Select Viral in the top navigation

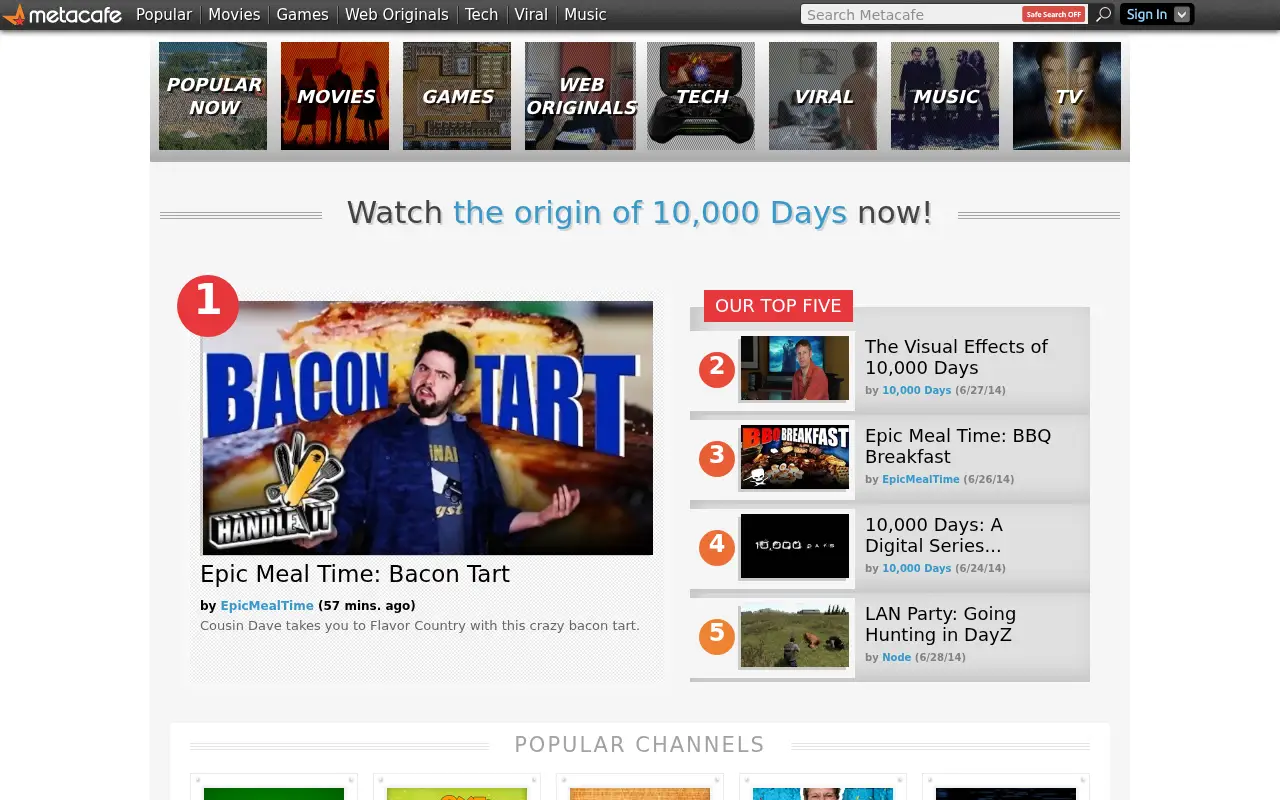(x=531, y=14)
